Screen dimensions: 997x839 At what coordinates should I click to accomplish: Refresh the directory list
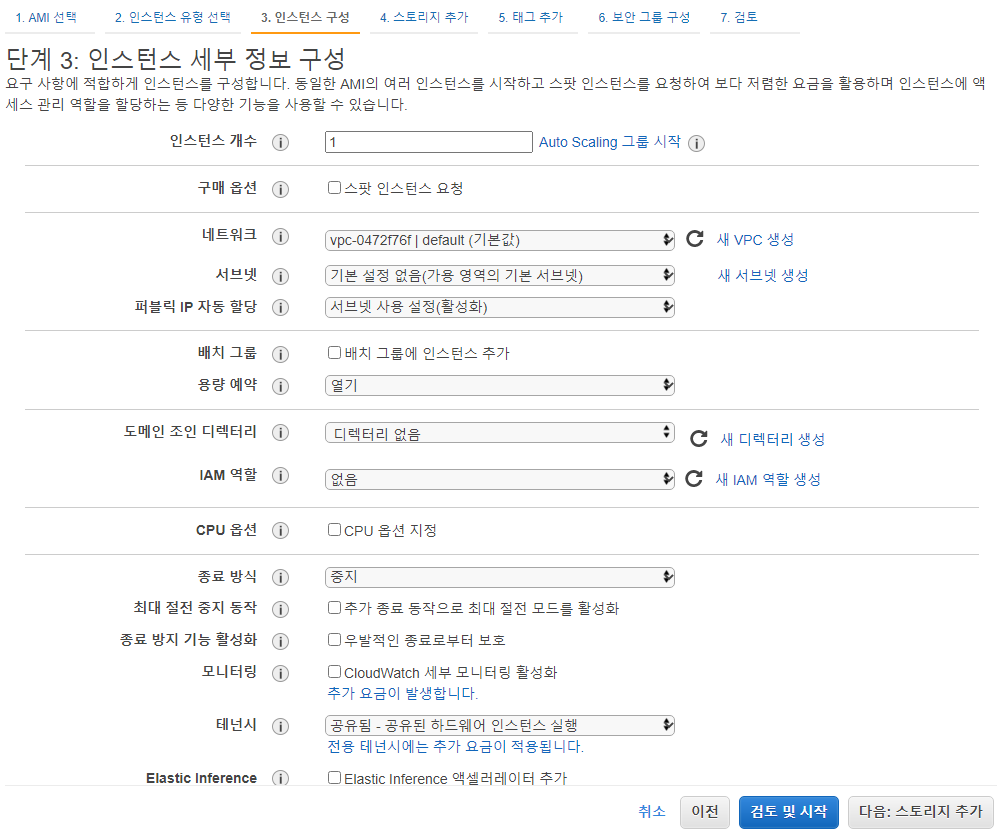tap(699, 439)
